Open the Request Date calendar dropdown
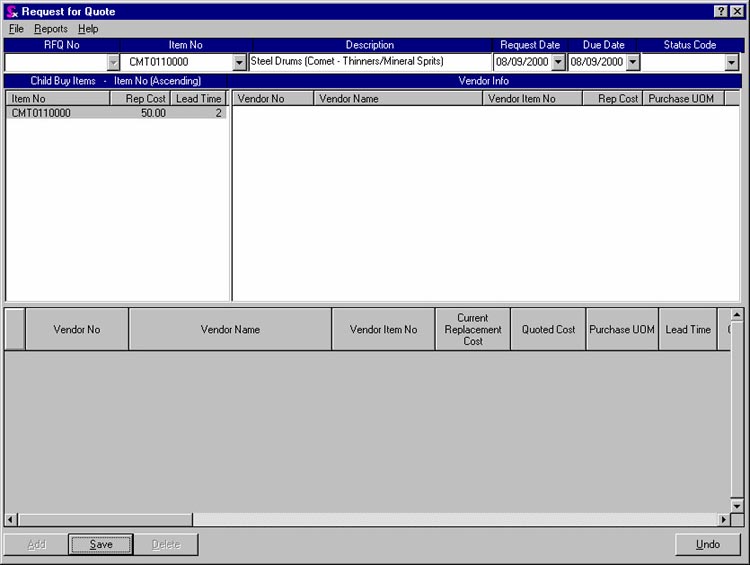750x565 pixels. pos(557,62)
